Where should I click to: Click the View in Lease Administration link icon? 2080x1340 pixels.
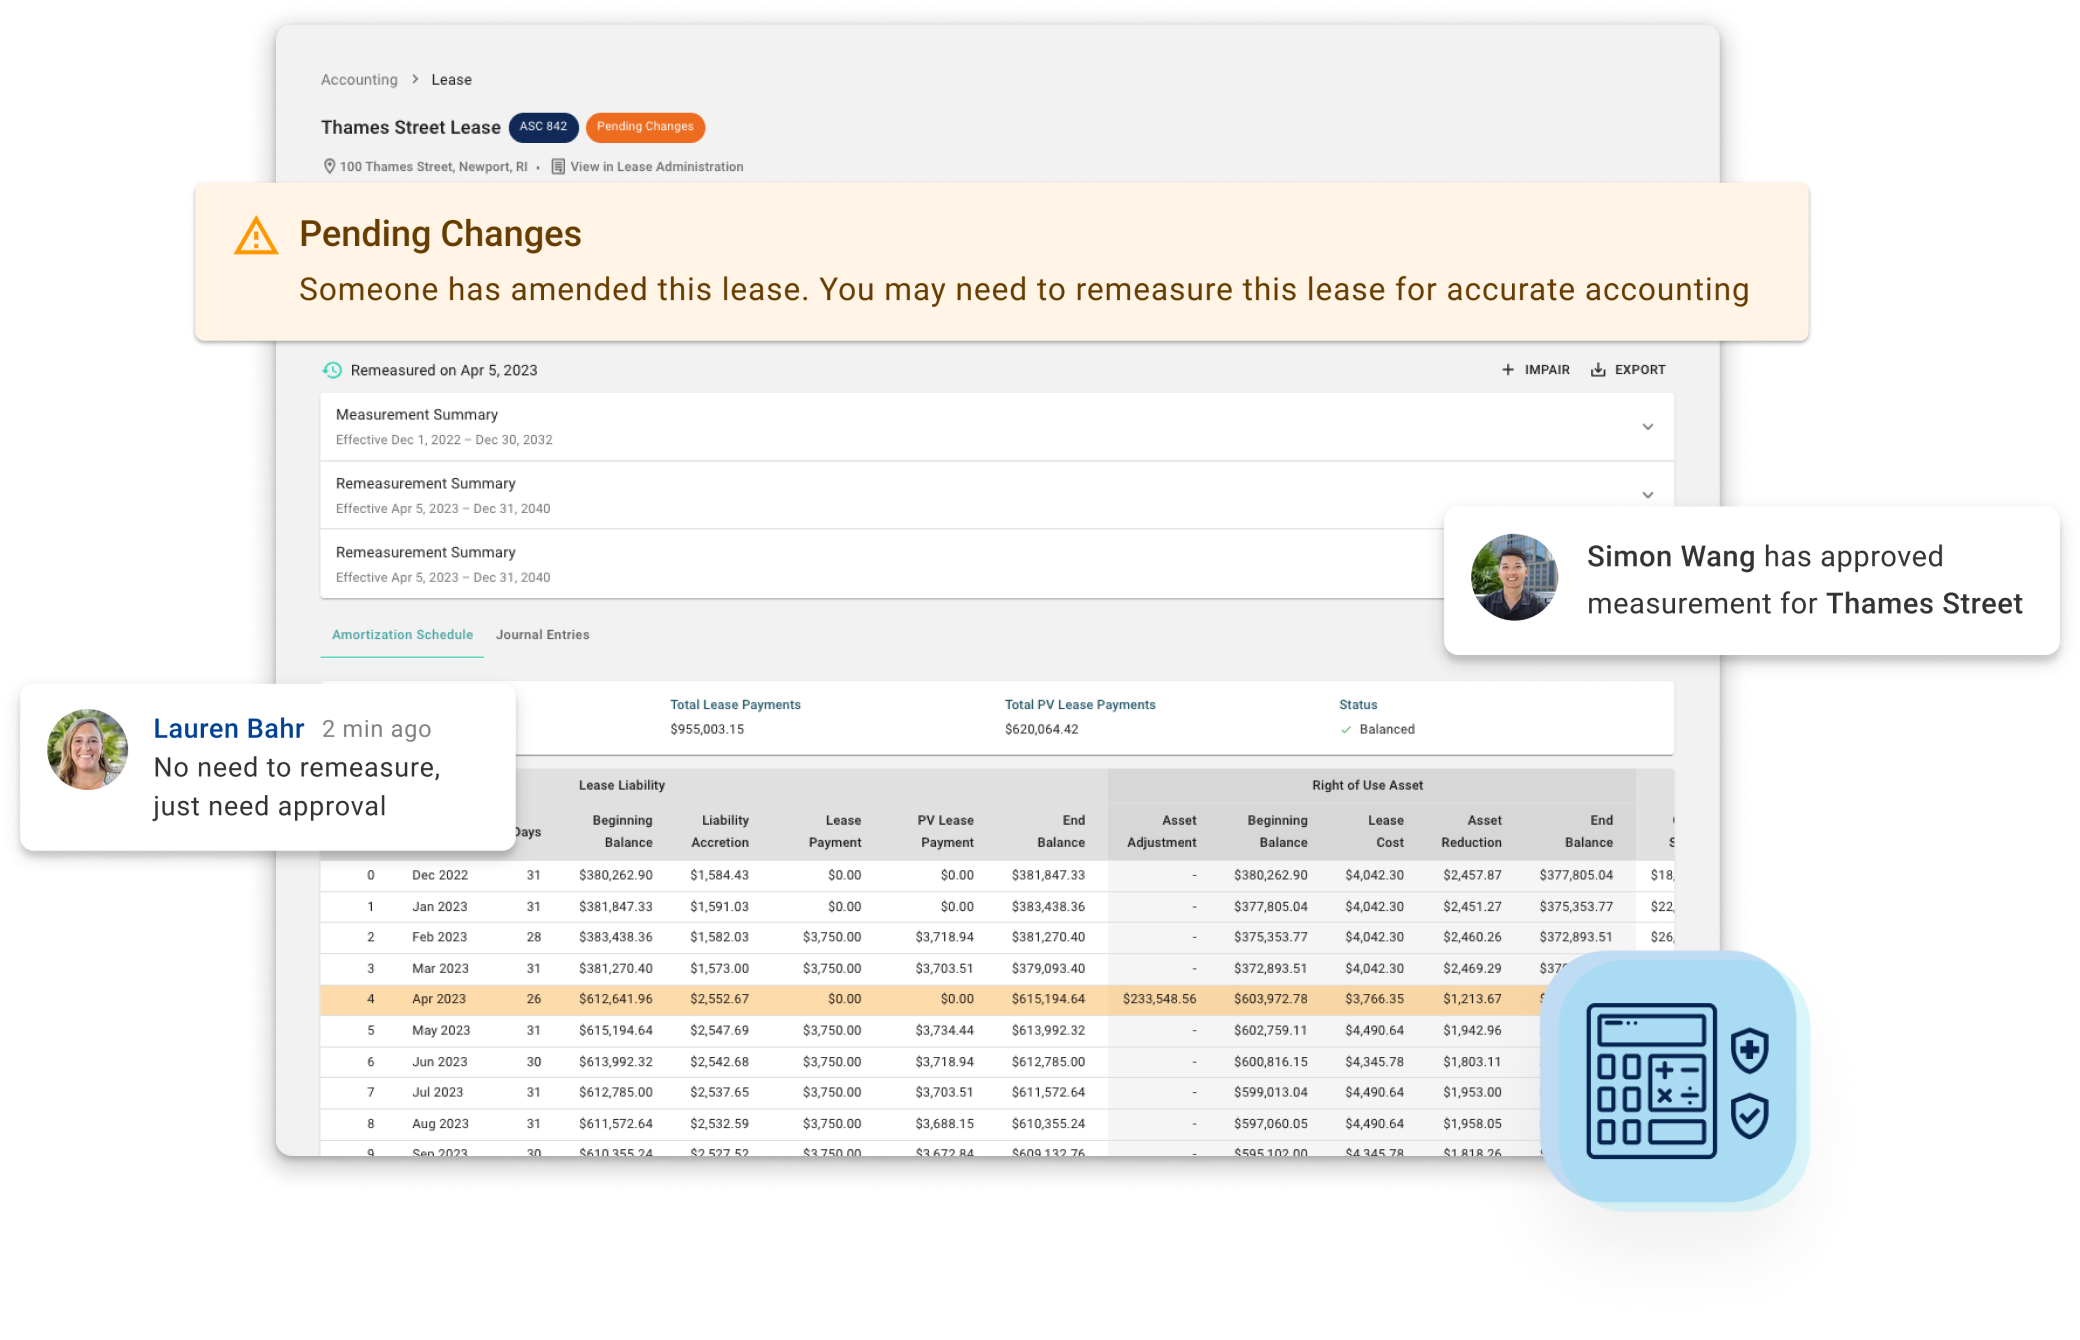pos(562,165)
